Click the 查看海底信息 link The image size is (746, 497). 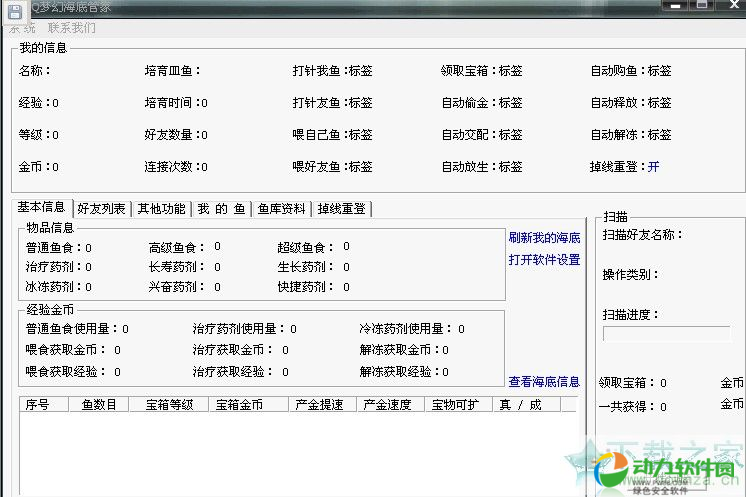[x=544, y=381]
